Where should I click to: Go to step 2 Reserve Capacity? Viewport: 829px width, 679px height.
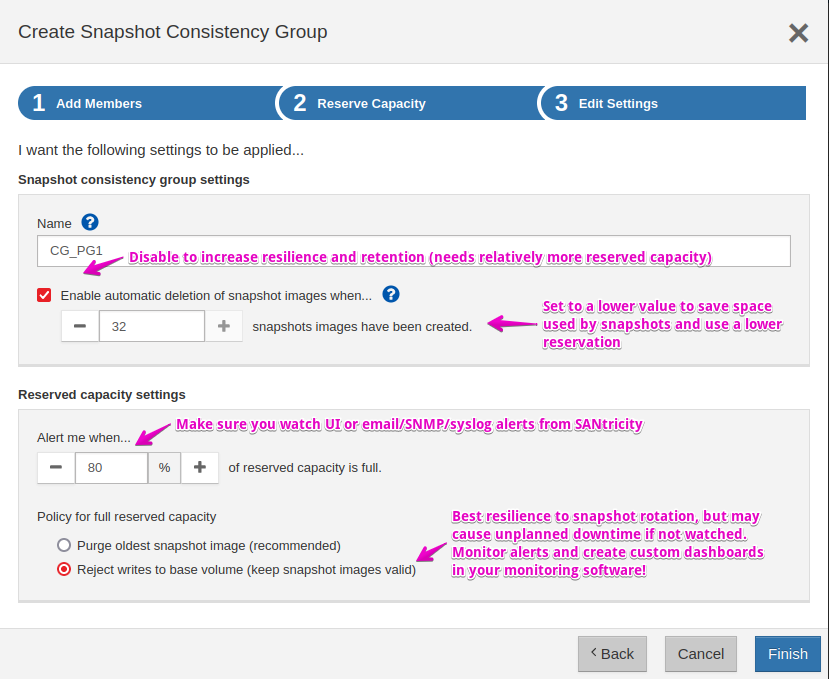[410, 103]
